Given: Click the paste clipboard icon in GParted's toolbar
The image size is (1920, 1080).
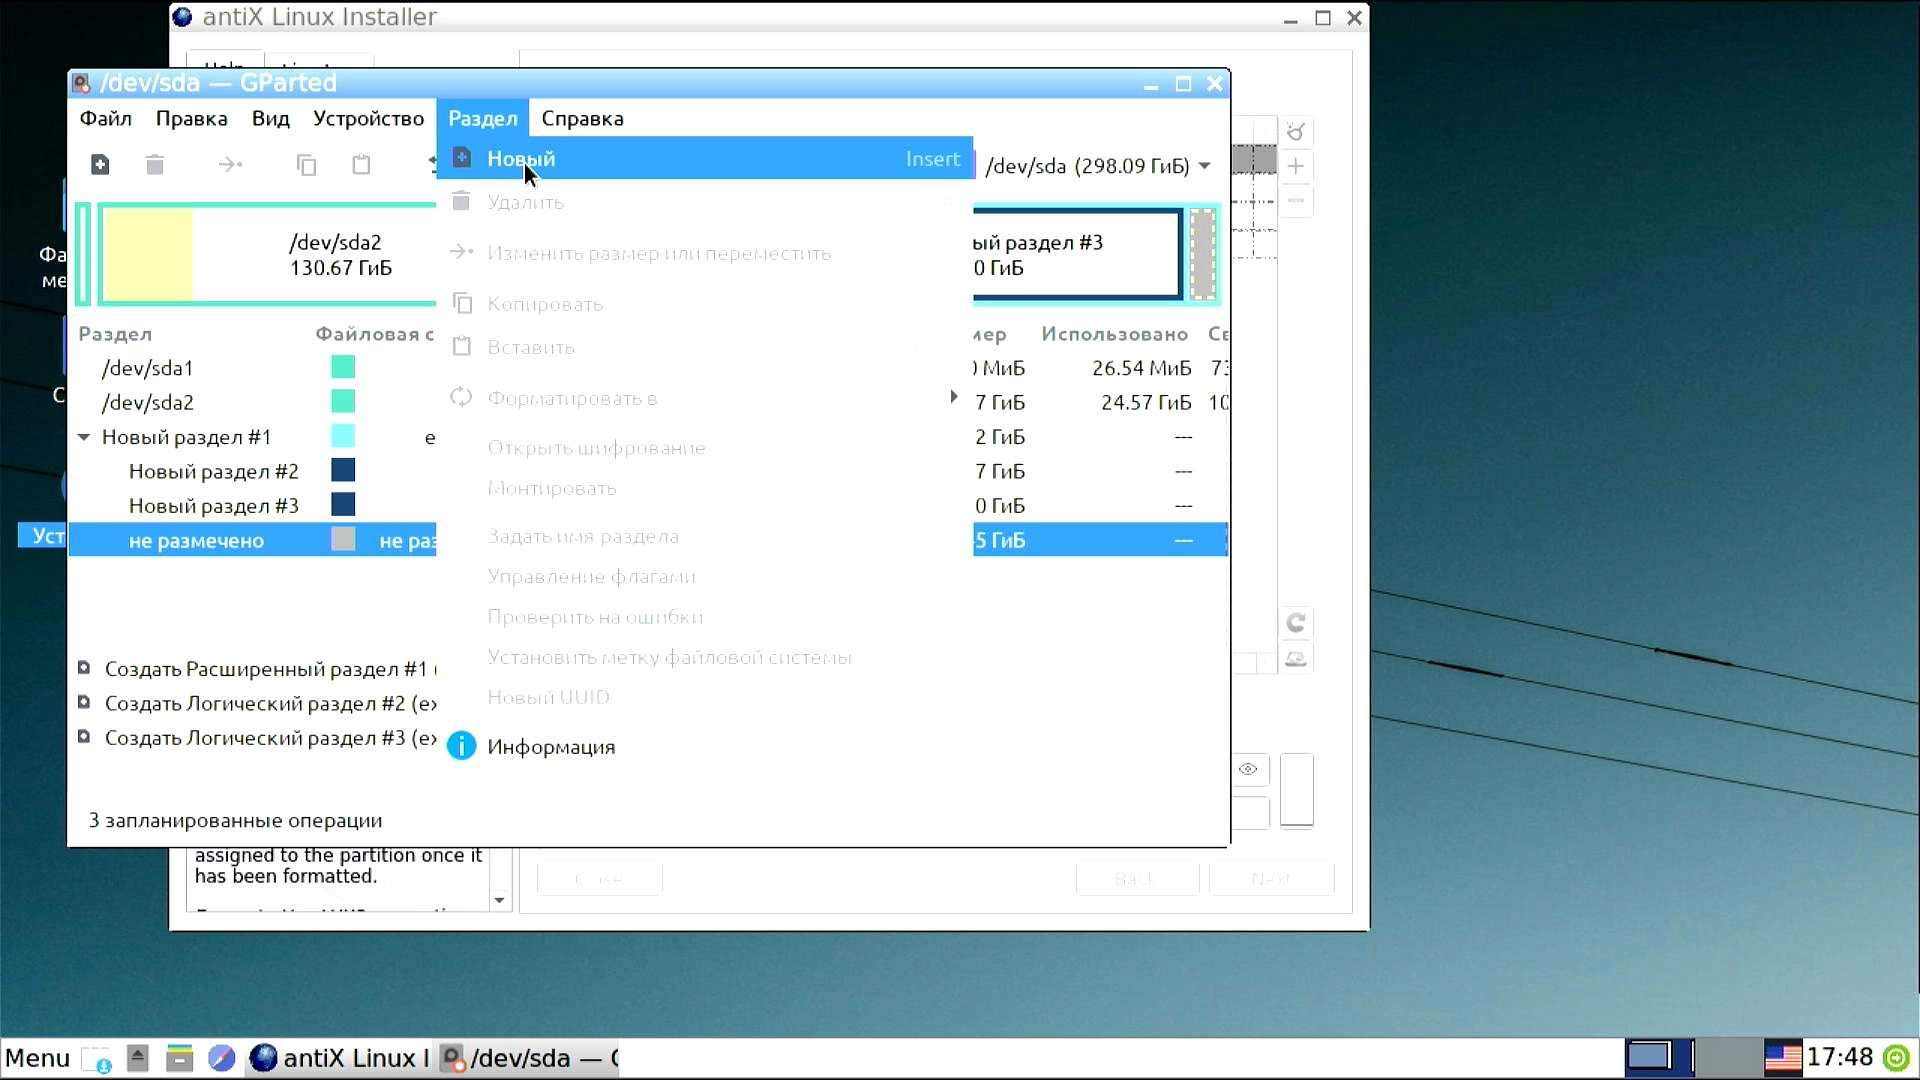Looking at the screenshot, I should (361, 165).
